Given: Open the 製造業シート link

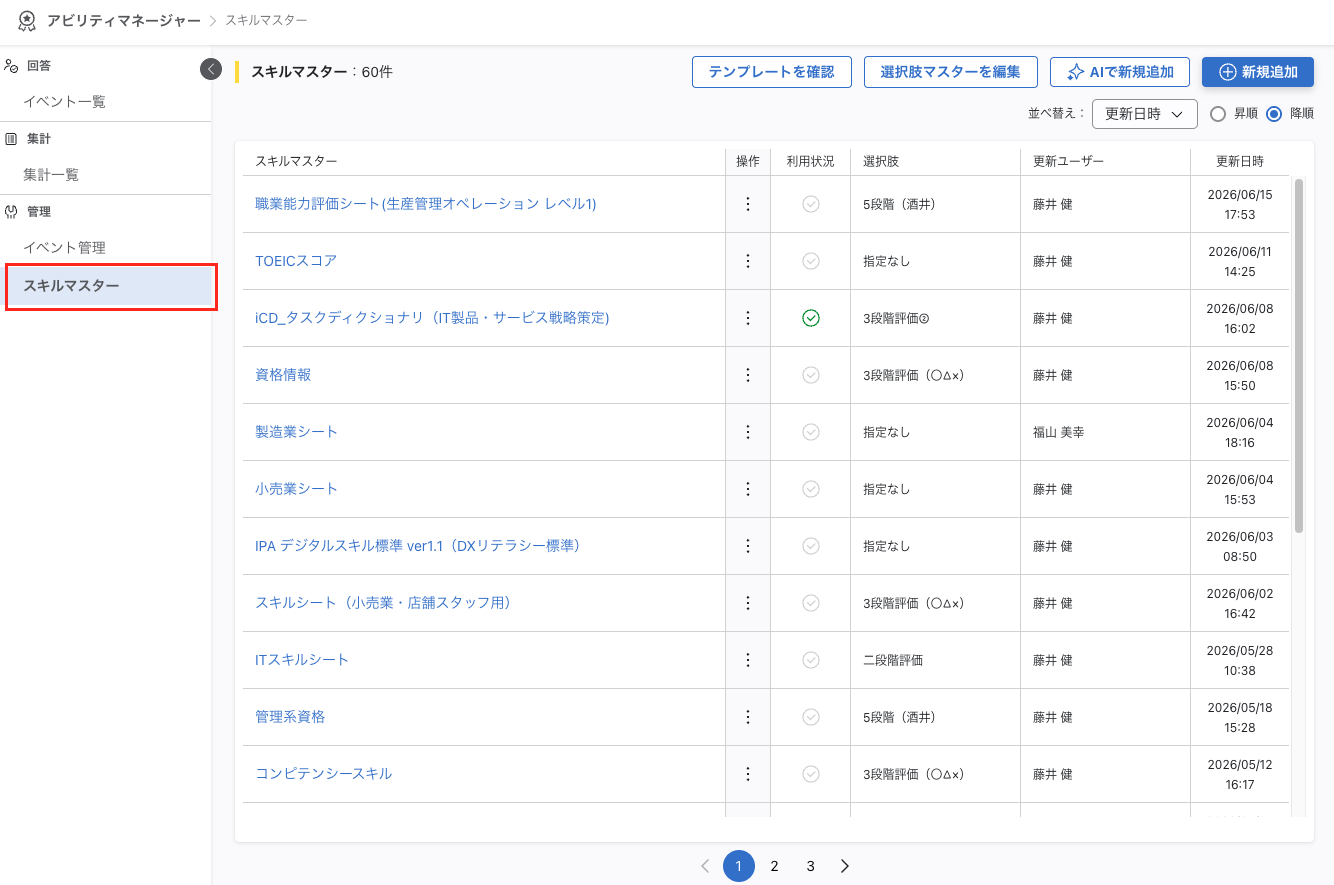Looking at the screenshot, I should pos(297,432).
